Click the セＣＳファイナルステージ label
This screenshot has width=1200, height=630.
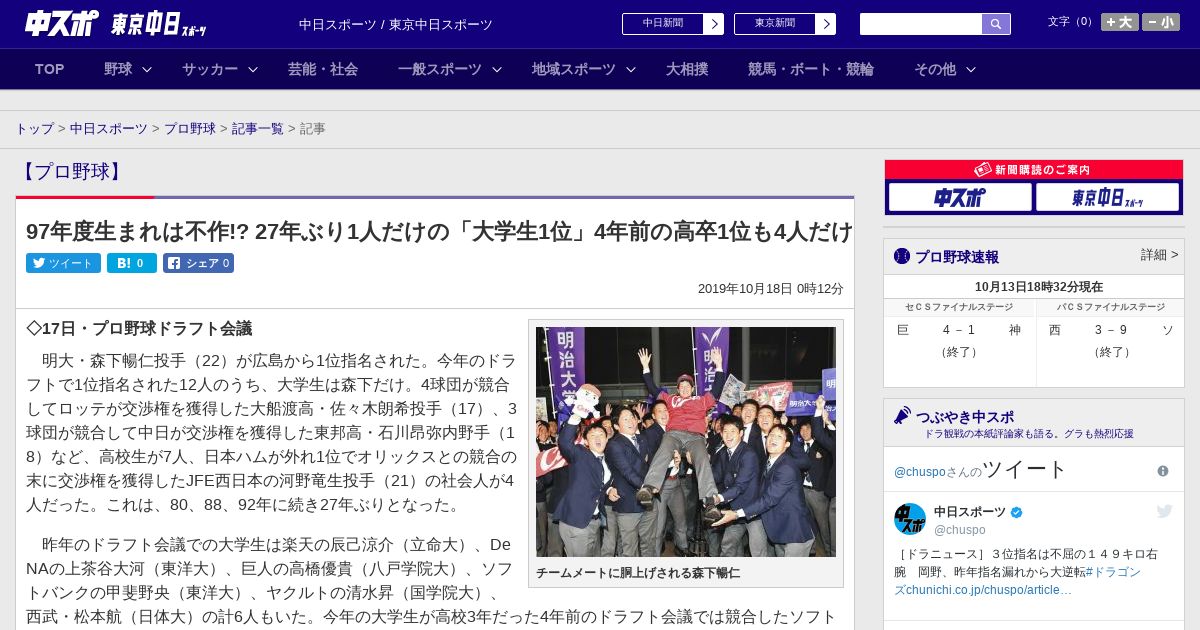pyautogui.click(x=959, y=307)
